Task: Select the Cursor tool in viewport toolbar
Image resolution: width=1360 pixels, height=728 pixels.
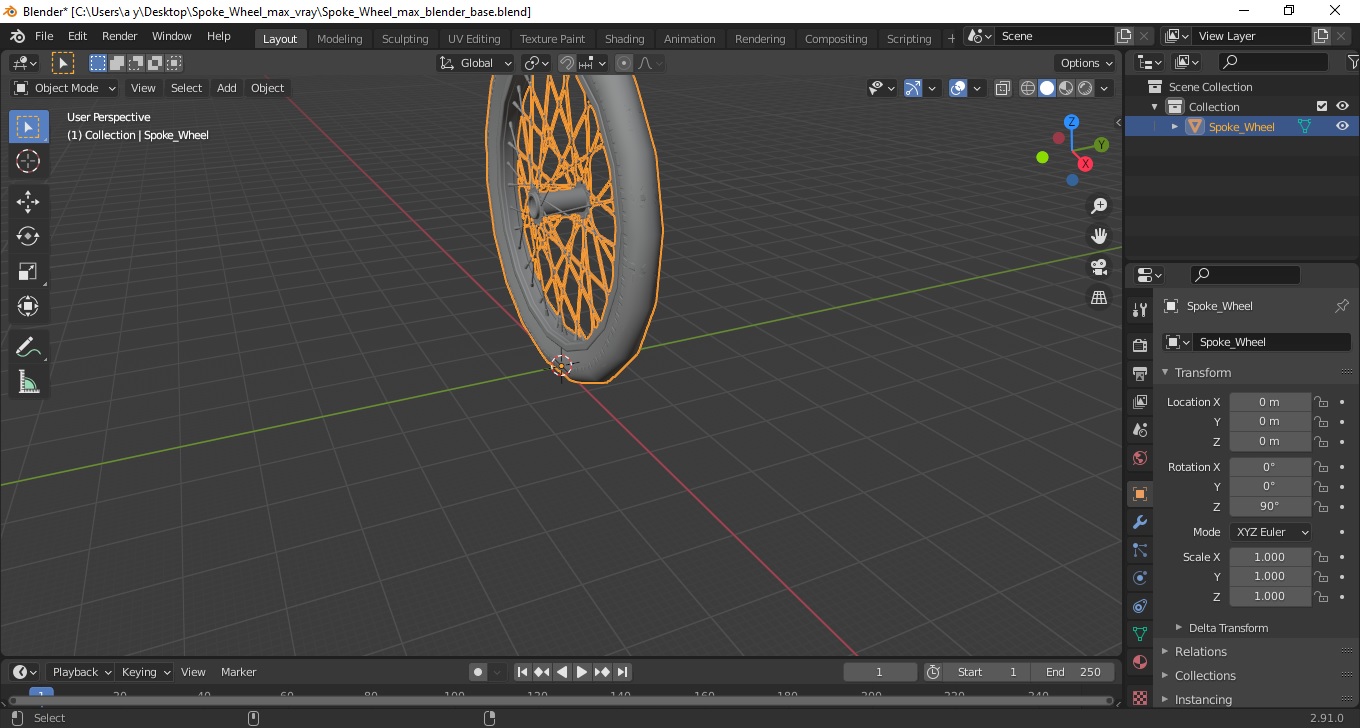Action: click(28, 161)
